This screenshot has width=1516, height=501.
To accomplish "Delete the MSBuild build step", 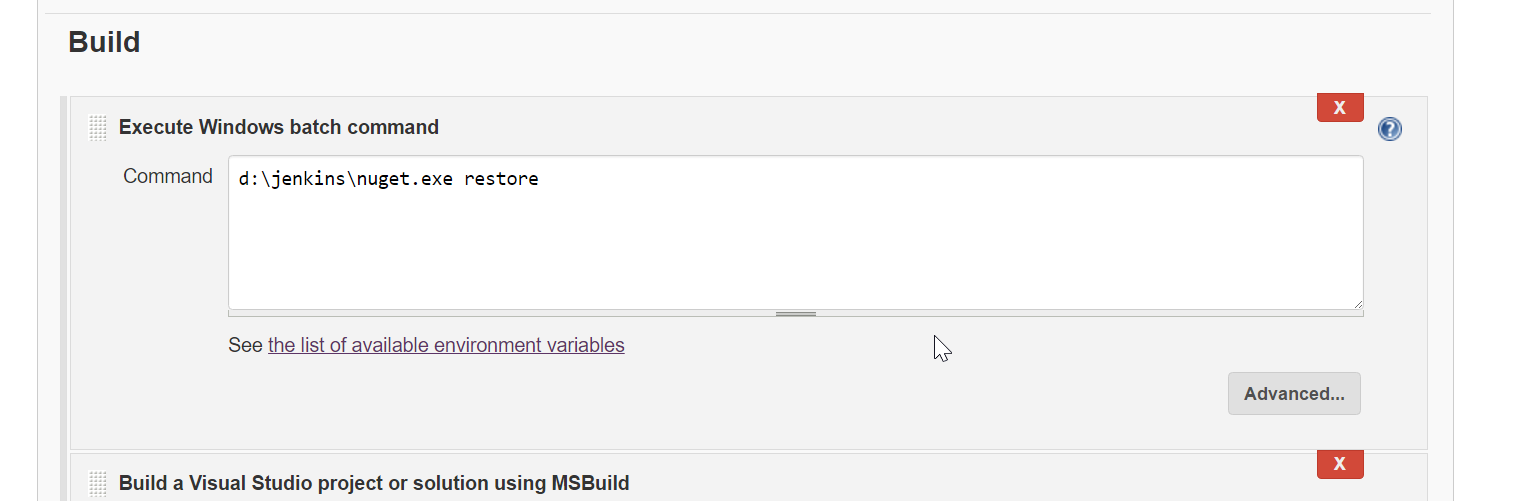I will pyautogui.click(x=1340, y=464).
